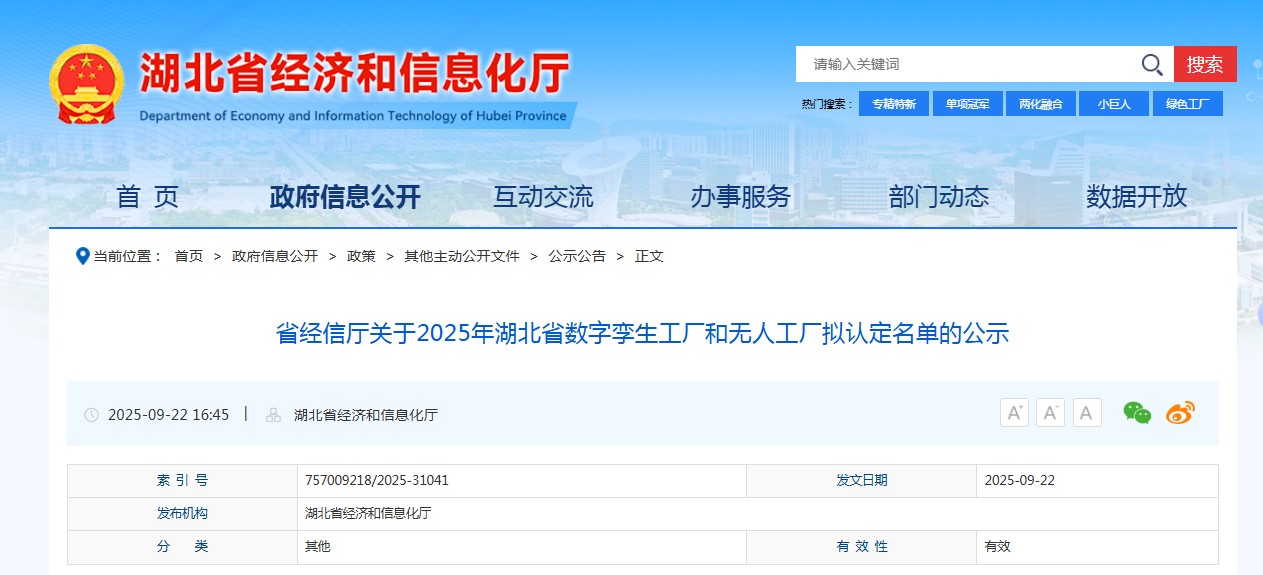Select hot search tag 小巨人

tap(1114, 104)
